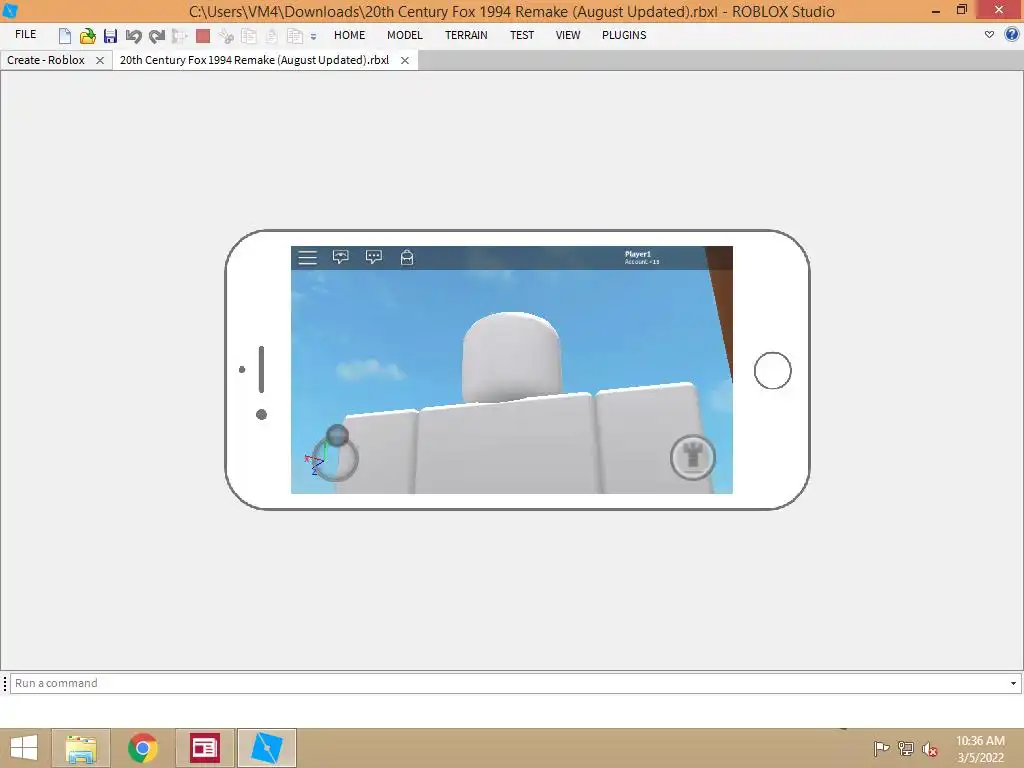Open the Windows Start button

pyautogui.click(x=24, y=748)
